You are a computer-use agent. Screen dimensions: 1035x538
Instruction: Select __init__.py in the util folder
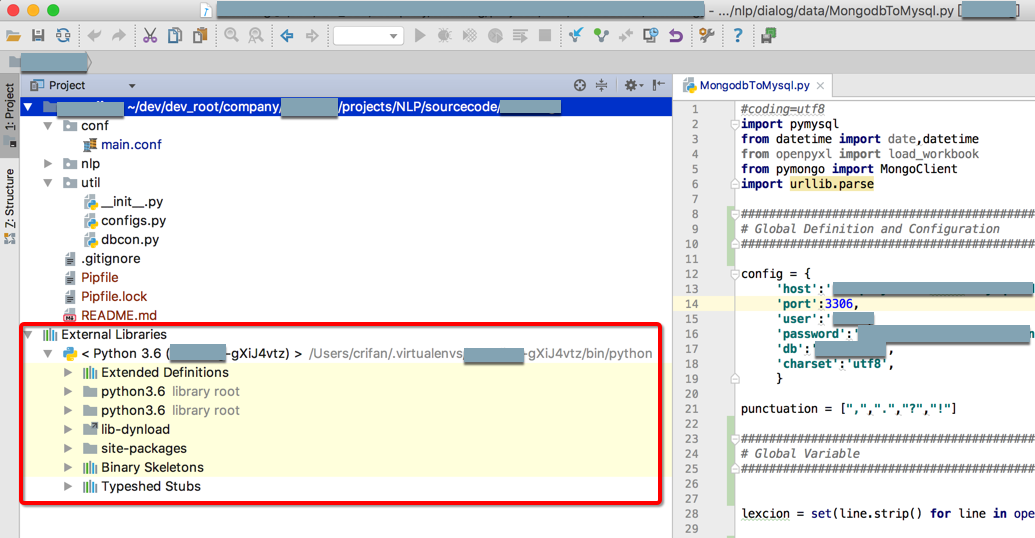click(x=131, y=202)
